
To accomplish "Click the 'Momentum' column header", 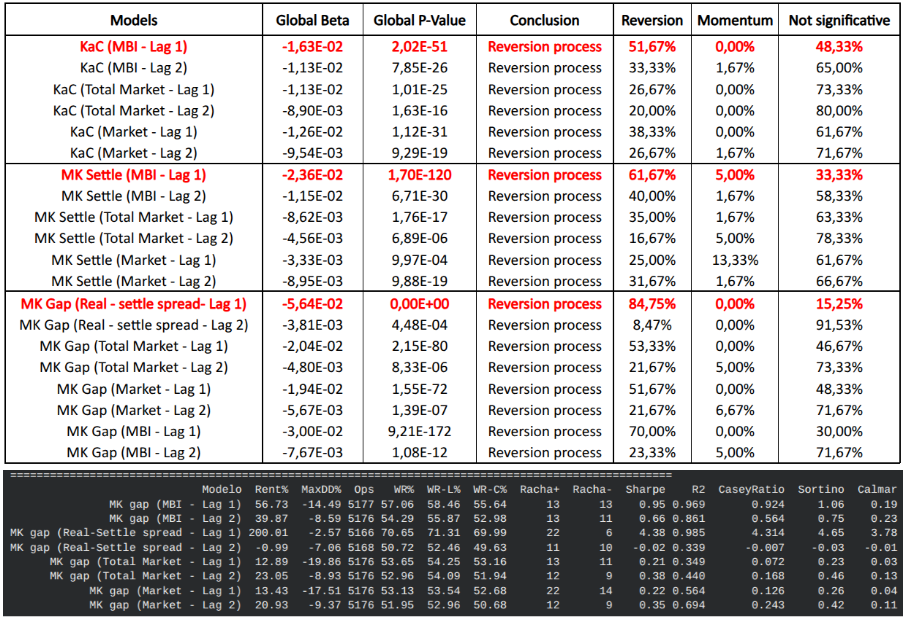I will point(735,20).
